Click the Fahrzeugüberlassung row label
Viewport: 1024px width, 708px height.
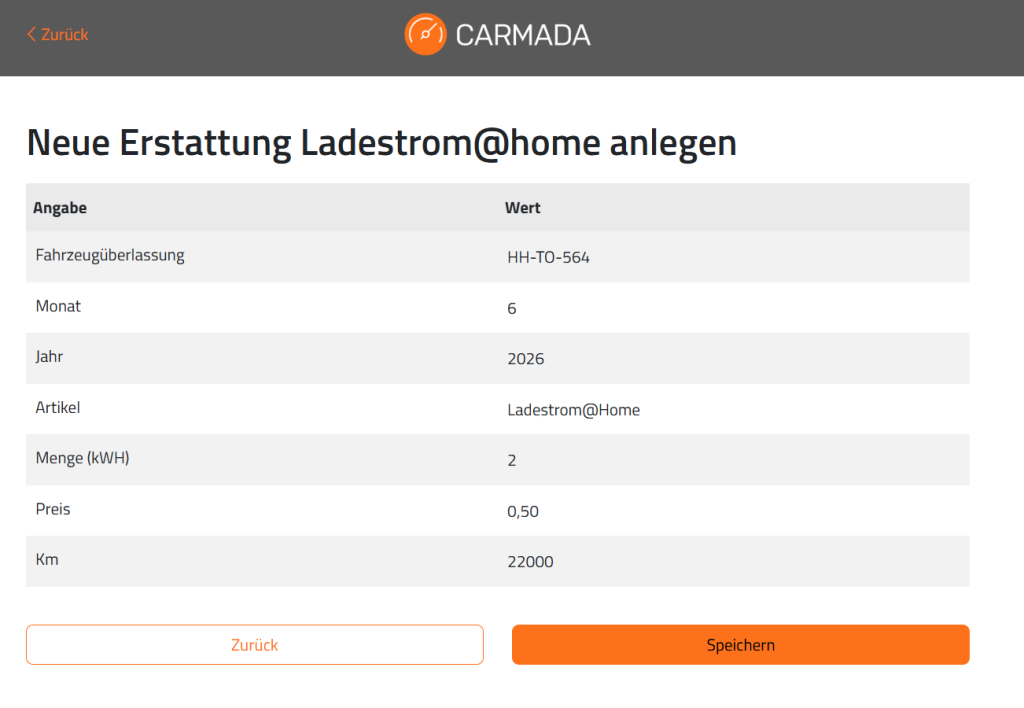point(110,255)
